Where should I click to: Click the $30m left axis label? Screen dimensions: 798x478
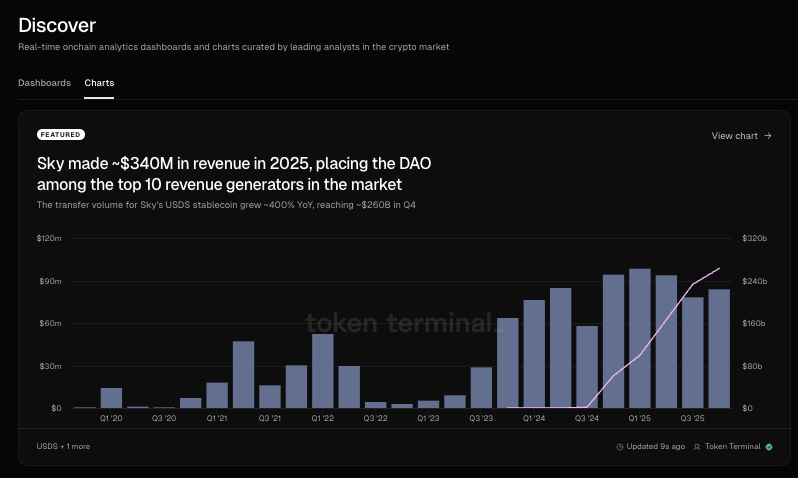coord(50,366)
